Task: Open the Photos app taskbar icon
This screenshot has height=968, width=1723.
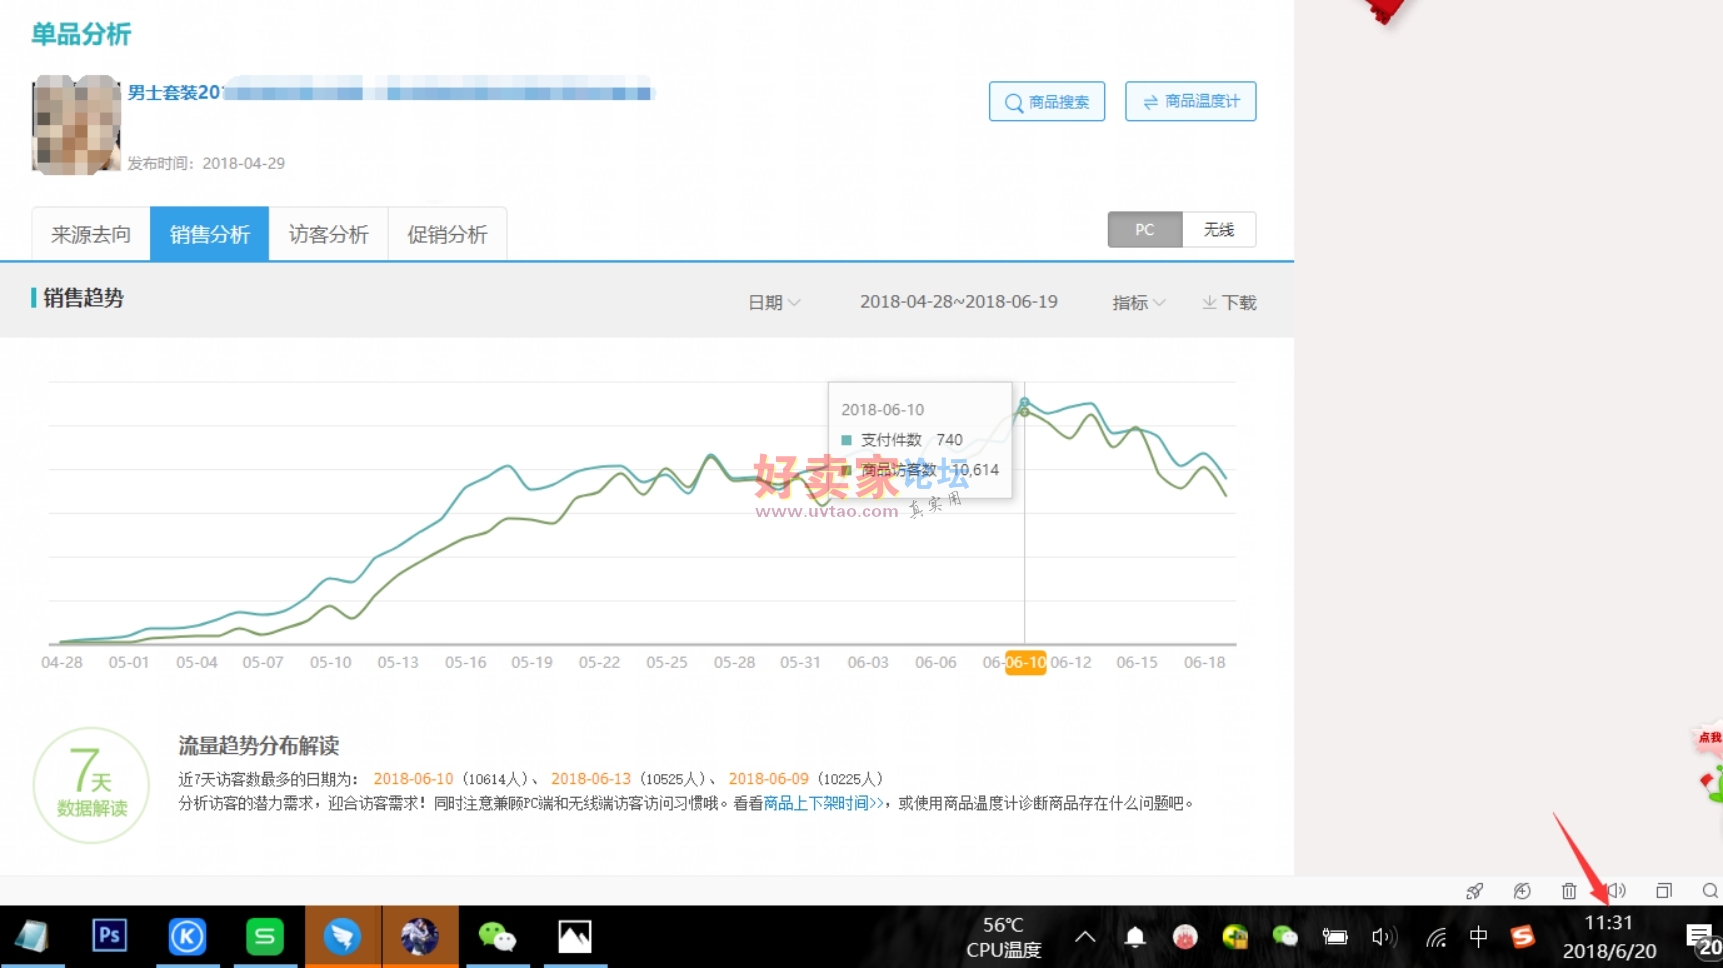Action: 574,937
